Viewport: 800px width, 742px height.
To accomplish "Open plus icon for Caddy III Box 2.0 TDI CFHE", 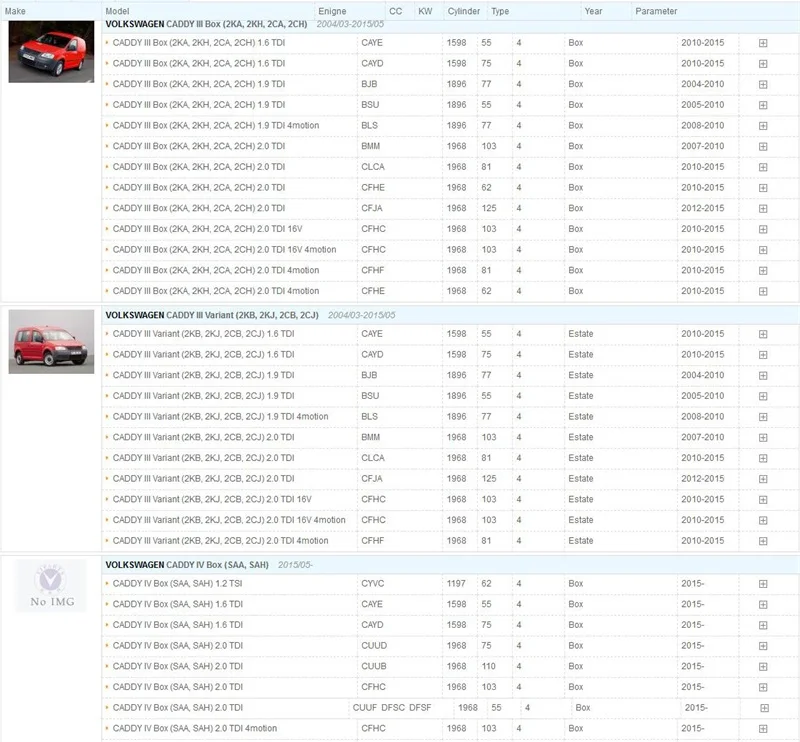I will pos(763,188).
